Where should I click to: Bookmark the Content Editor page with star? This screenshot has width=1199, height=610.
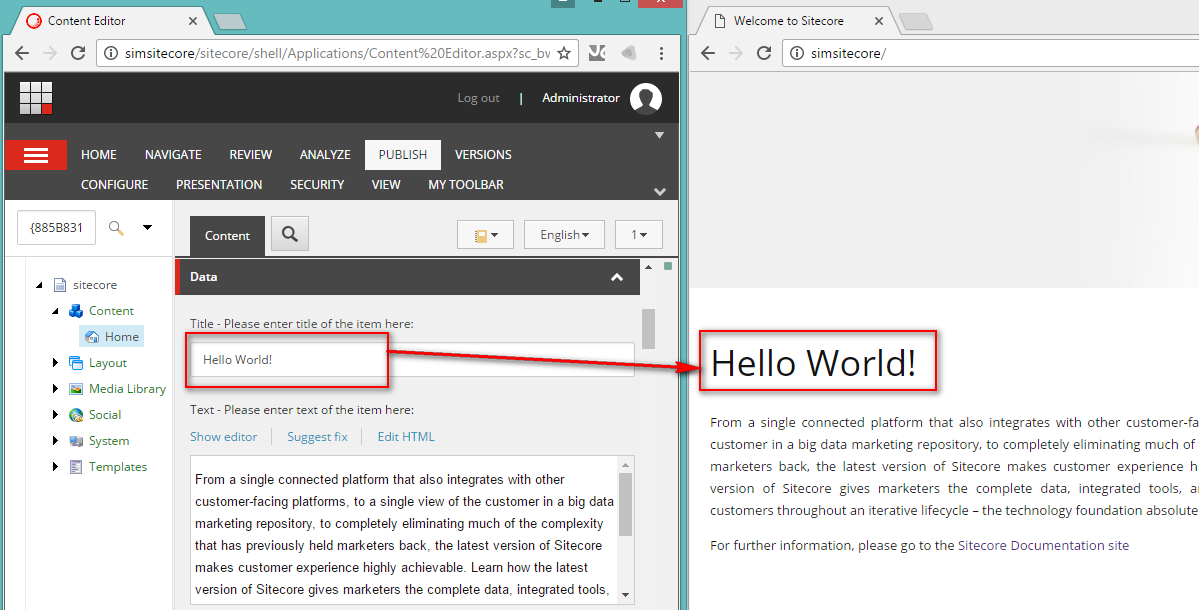564,53
